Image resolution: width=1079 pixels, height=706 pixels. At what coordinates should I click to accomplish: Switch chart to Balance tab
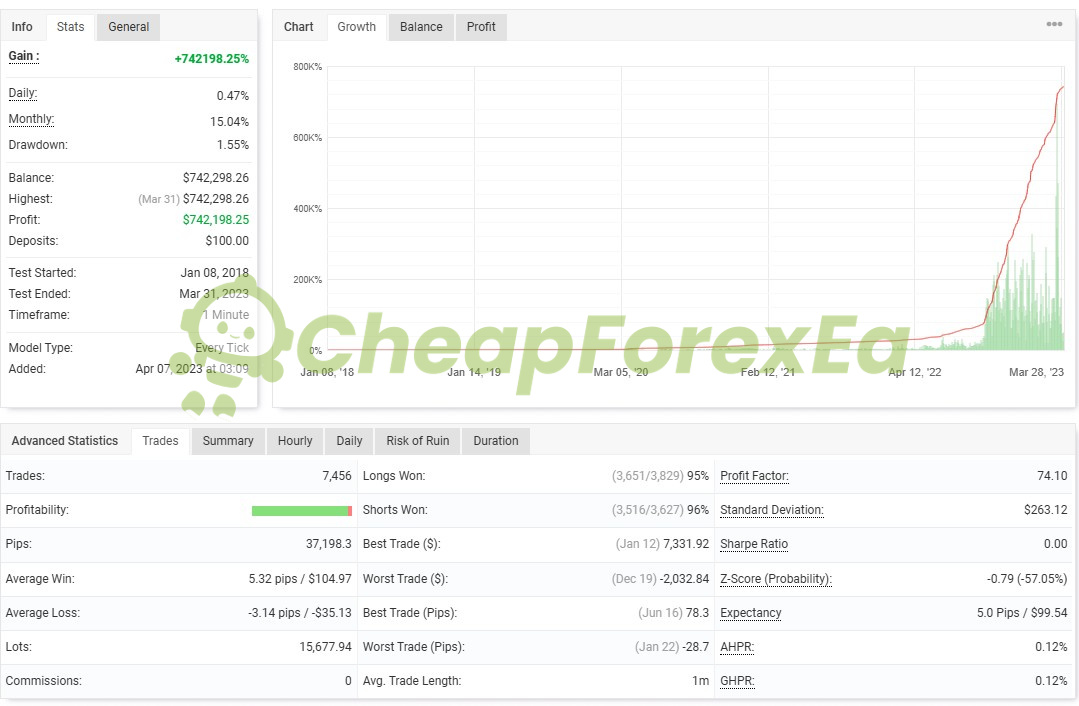click(x=421, y=27)
